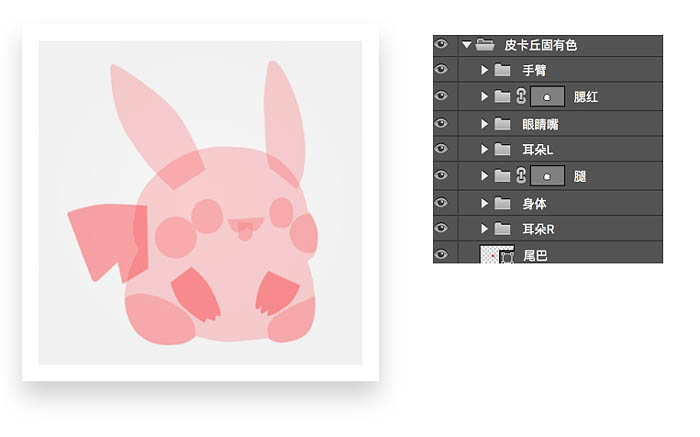This screenshot has width=700, height=437.
Task: Click the 耳朵L folder icon
Action: (503, 150)
